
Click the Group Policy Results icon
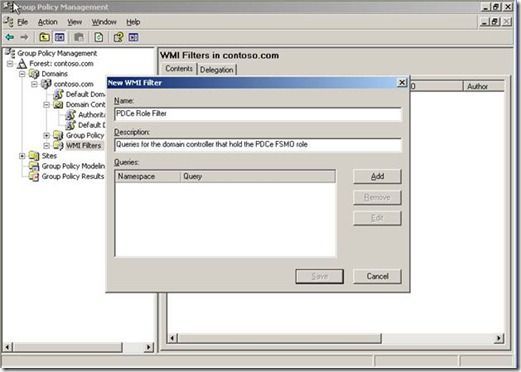[x=34, y=176]
